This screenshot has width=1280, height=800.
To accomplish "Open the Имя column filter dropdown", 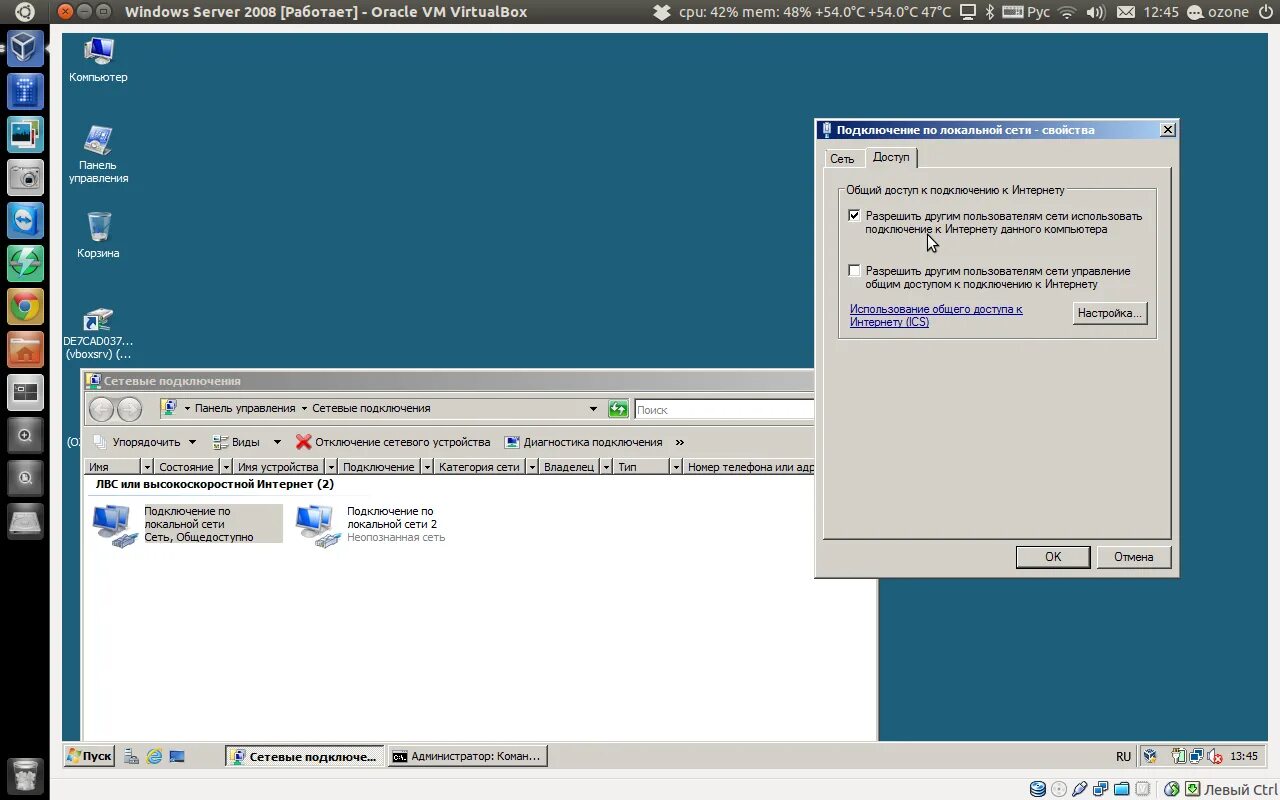I will coord(147,467).
